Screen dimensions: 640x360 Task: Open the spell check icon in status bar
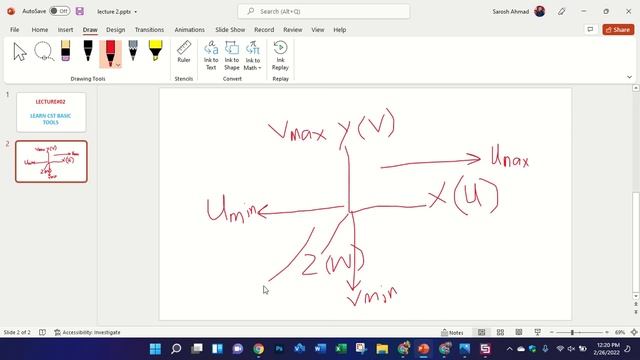click(42, 332)
